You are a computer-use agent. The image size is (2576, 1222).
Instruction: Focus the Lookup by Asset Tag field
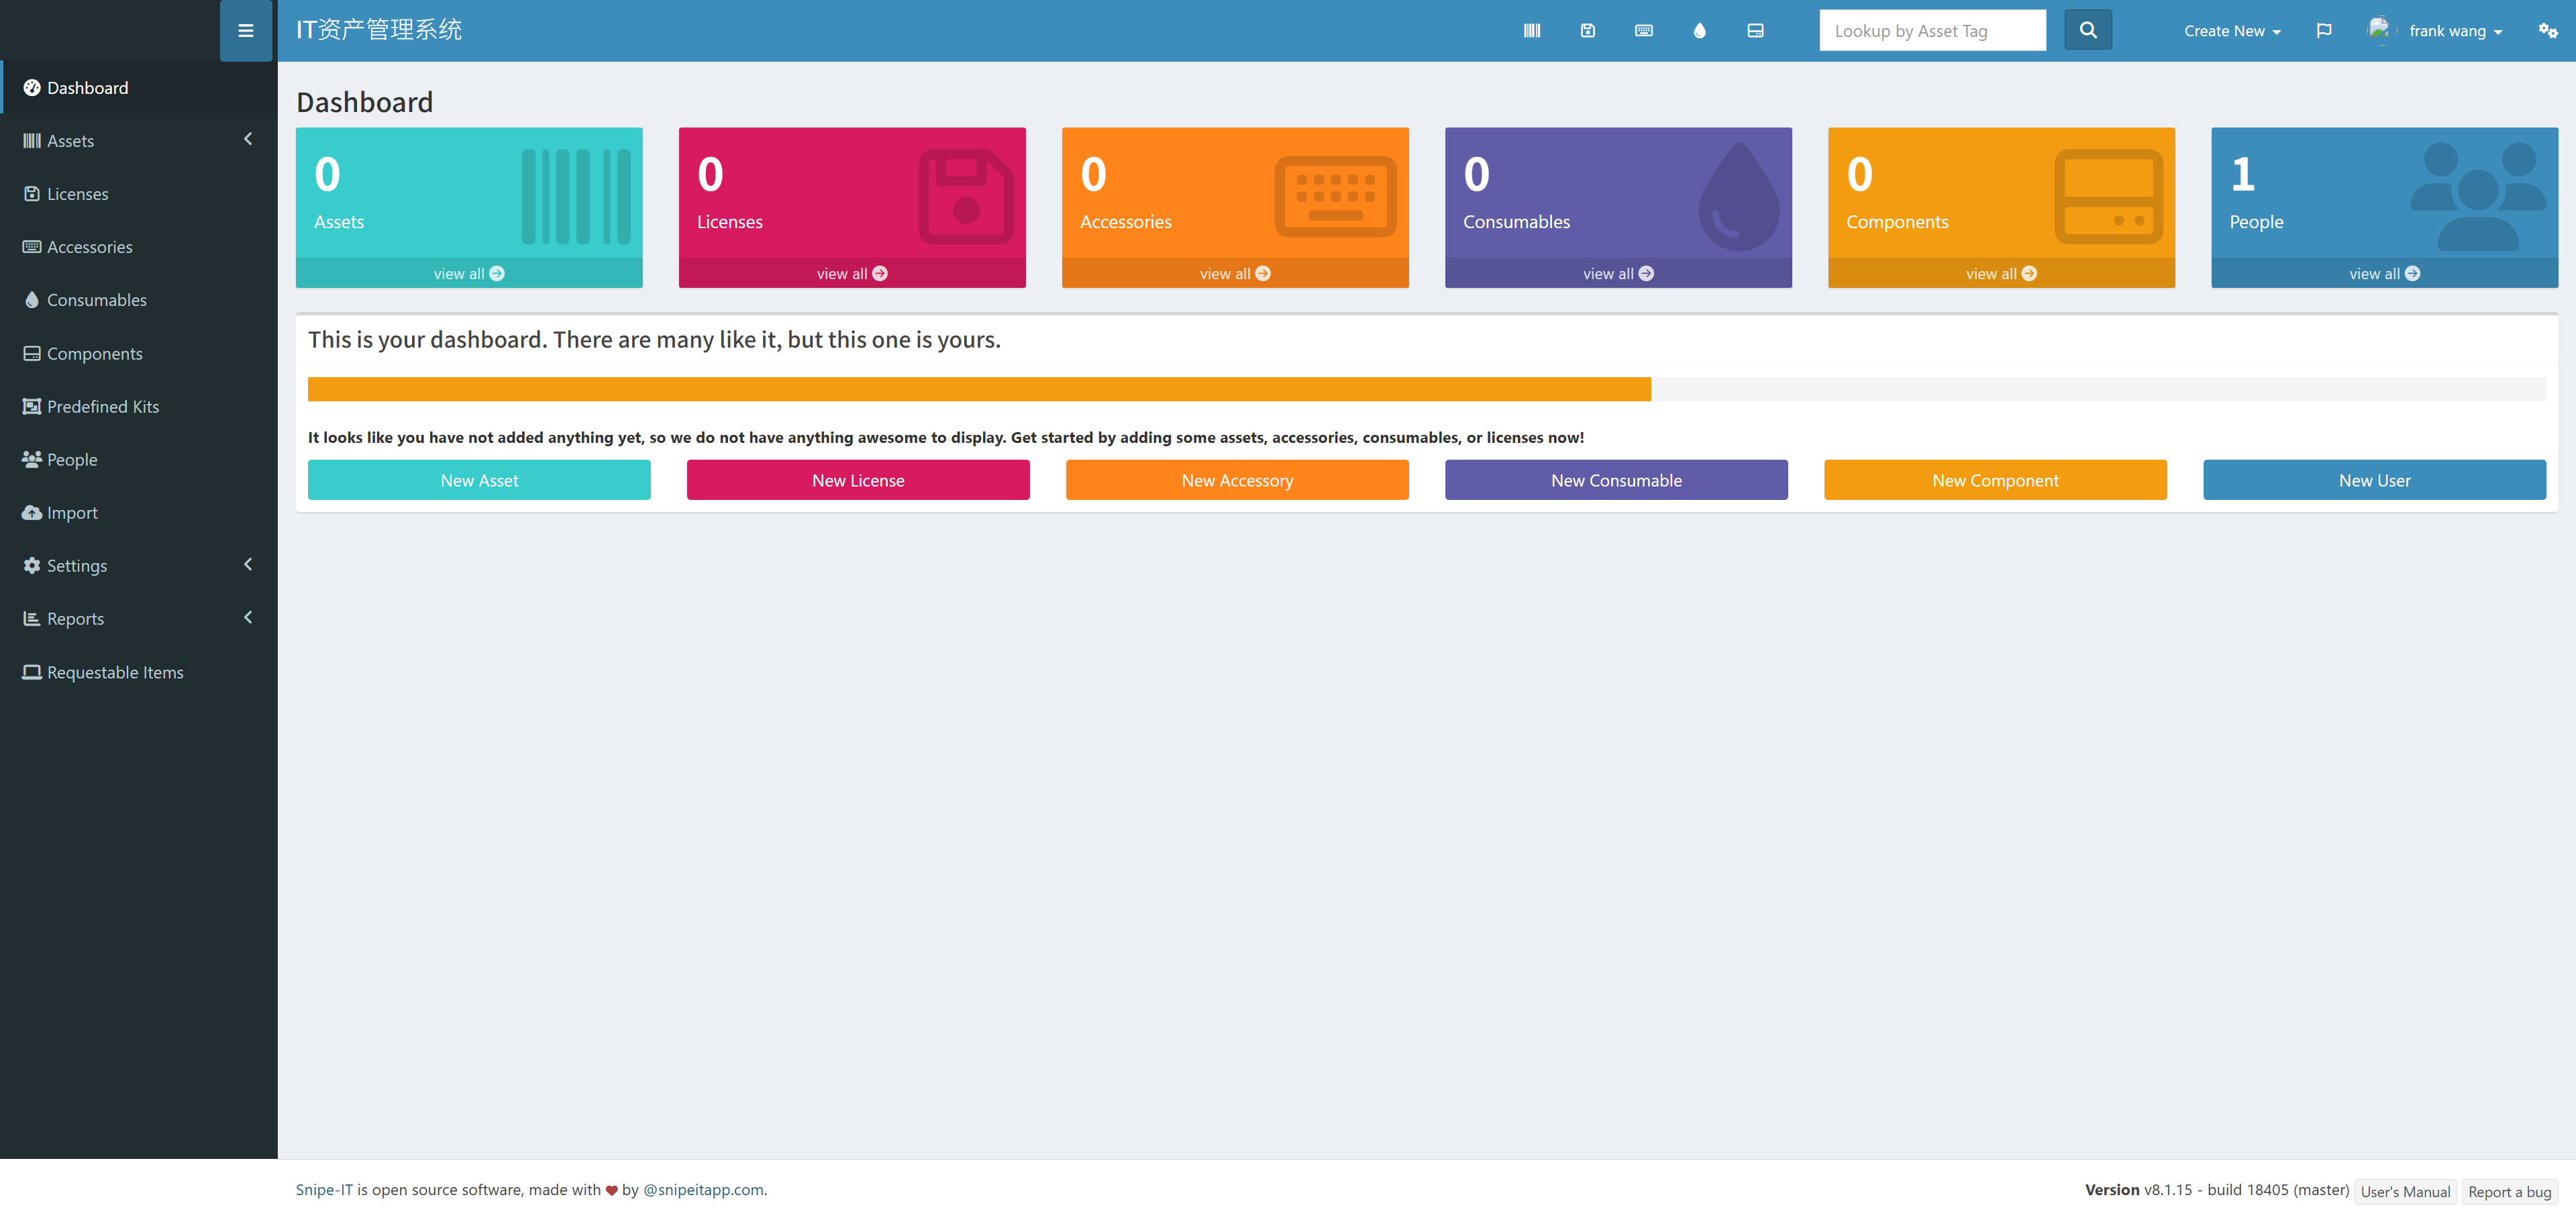click(1931, 31)
